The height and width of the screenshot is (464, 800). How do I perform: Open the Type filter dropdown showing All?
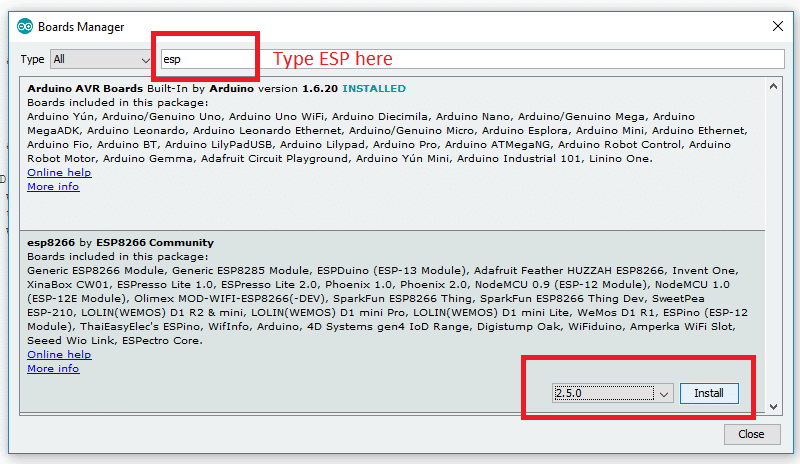(x=101, y=59)
